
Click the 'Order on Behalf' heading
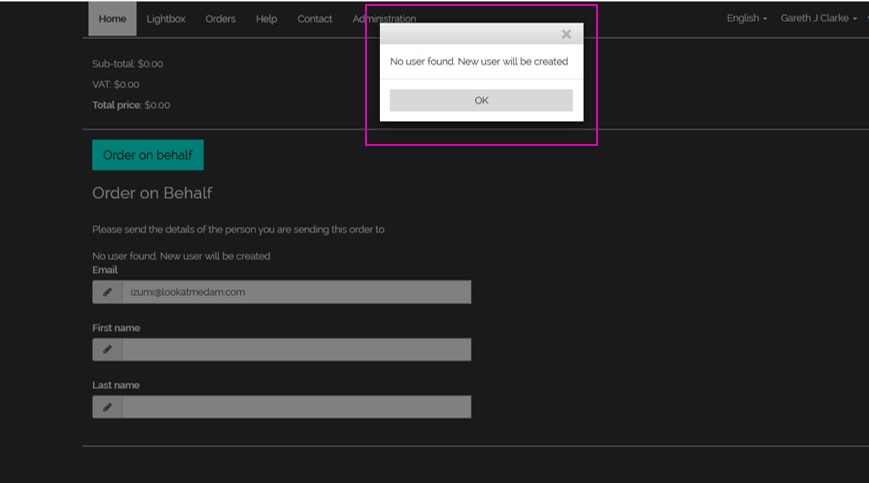[x=152, y=193]
